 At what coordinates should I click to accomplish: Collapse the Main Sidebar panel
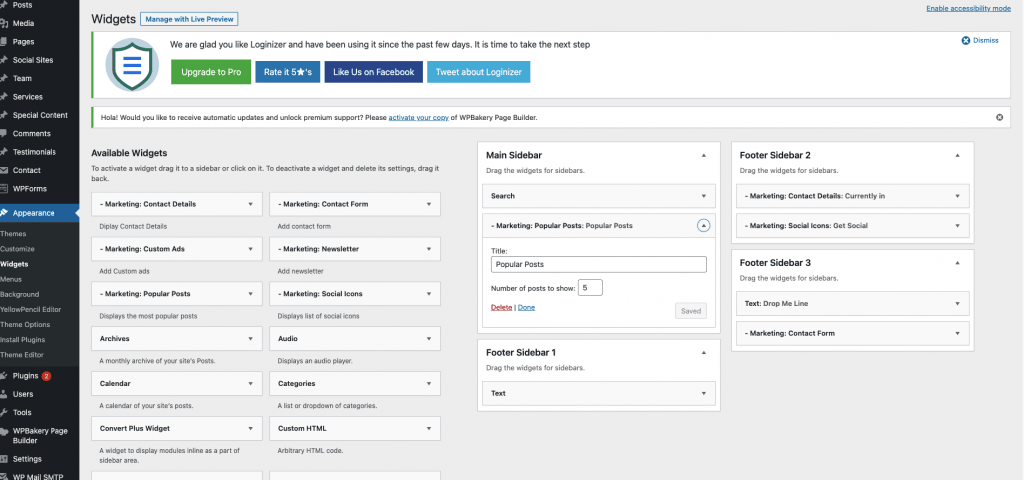pyautogui.click(x=703, y=156)
